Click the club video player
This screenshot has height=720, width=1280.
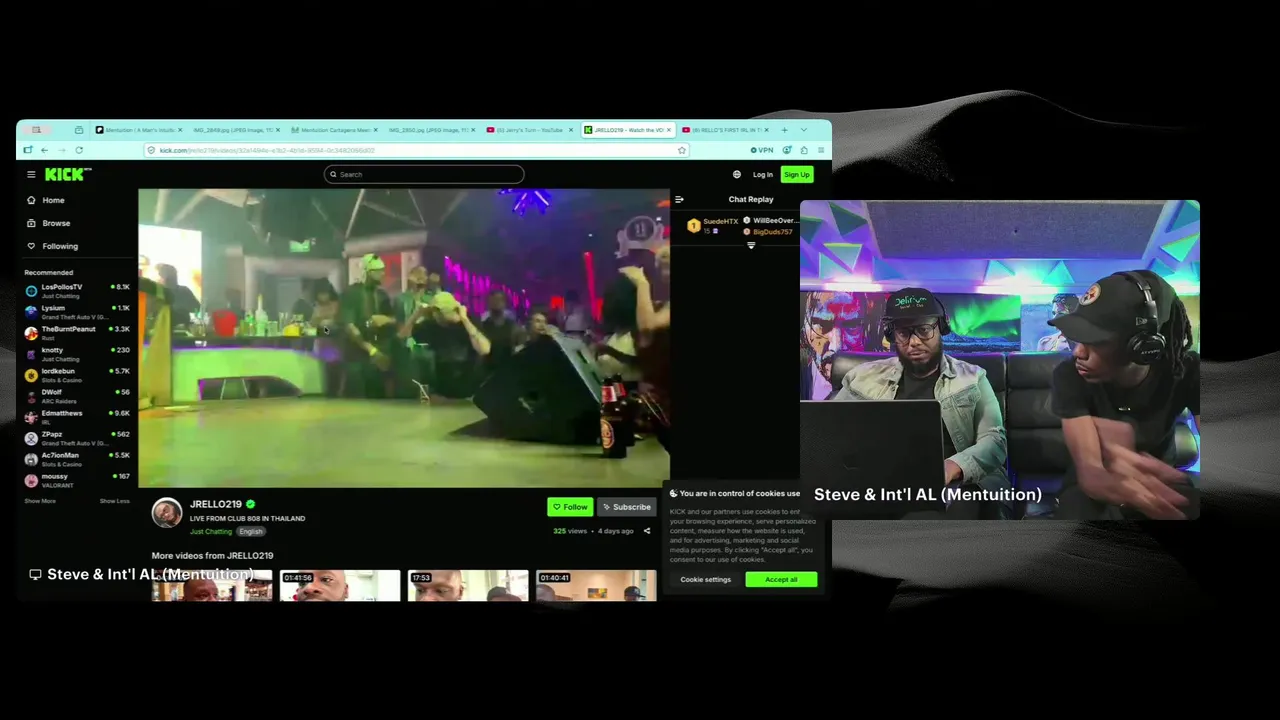click(x=404, y=338)
